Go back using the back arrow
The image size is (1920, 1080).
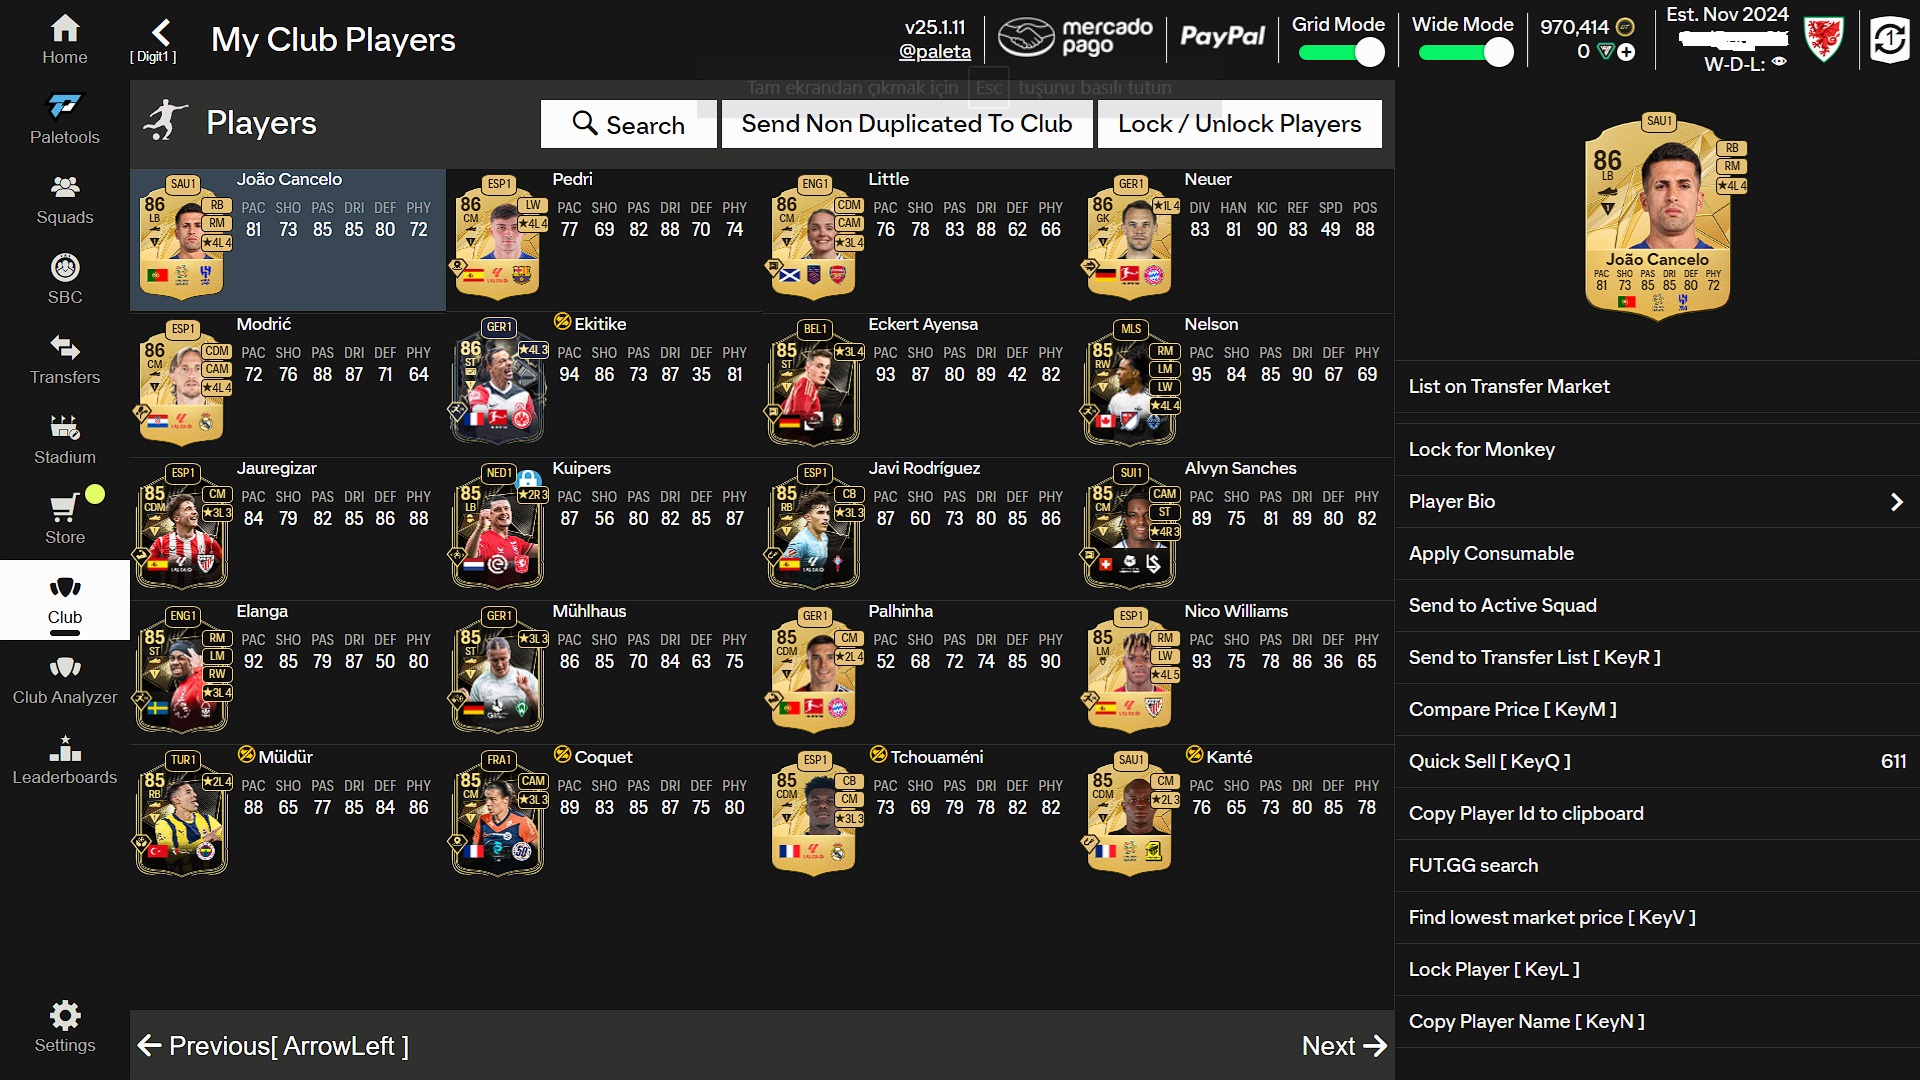point(160,32)
